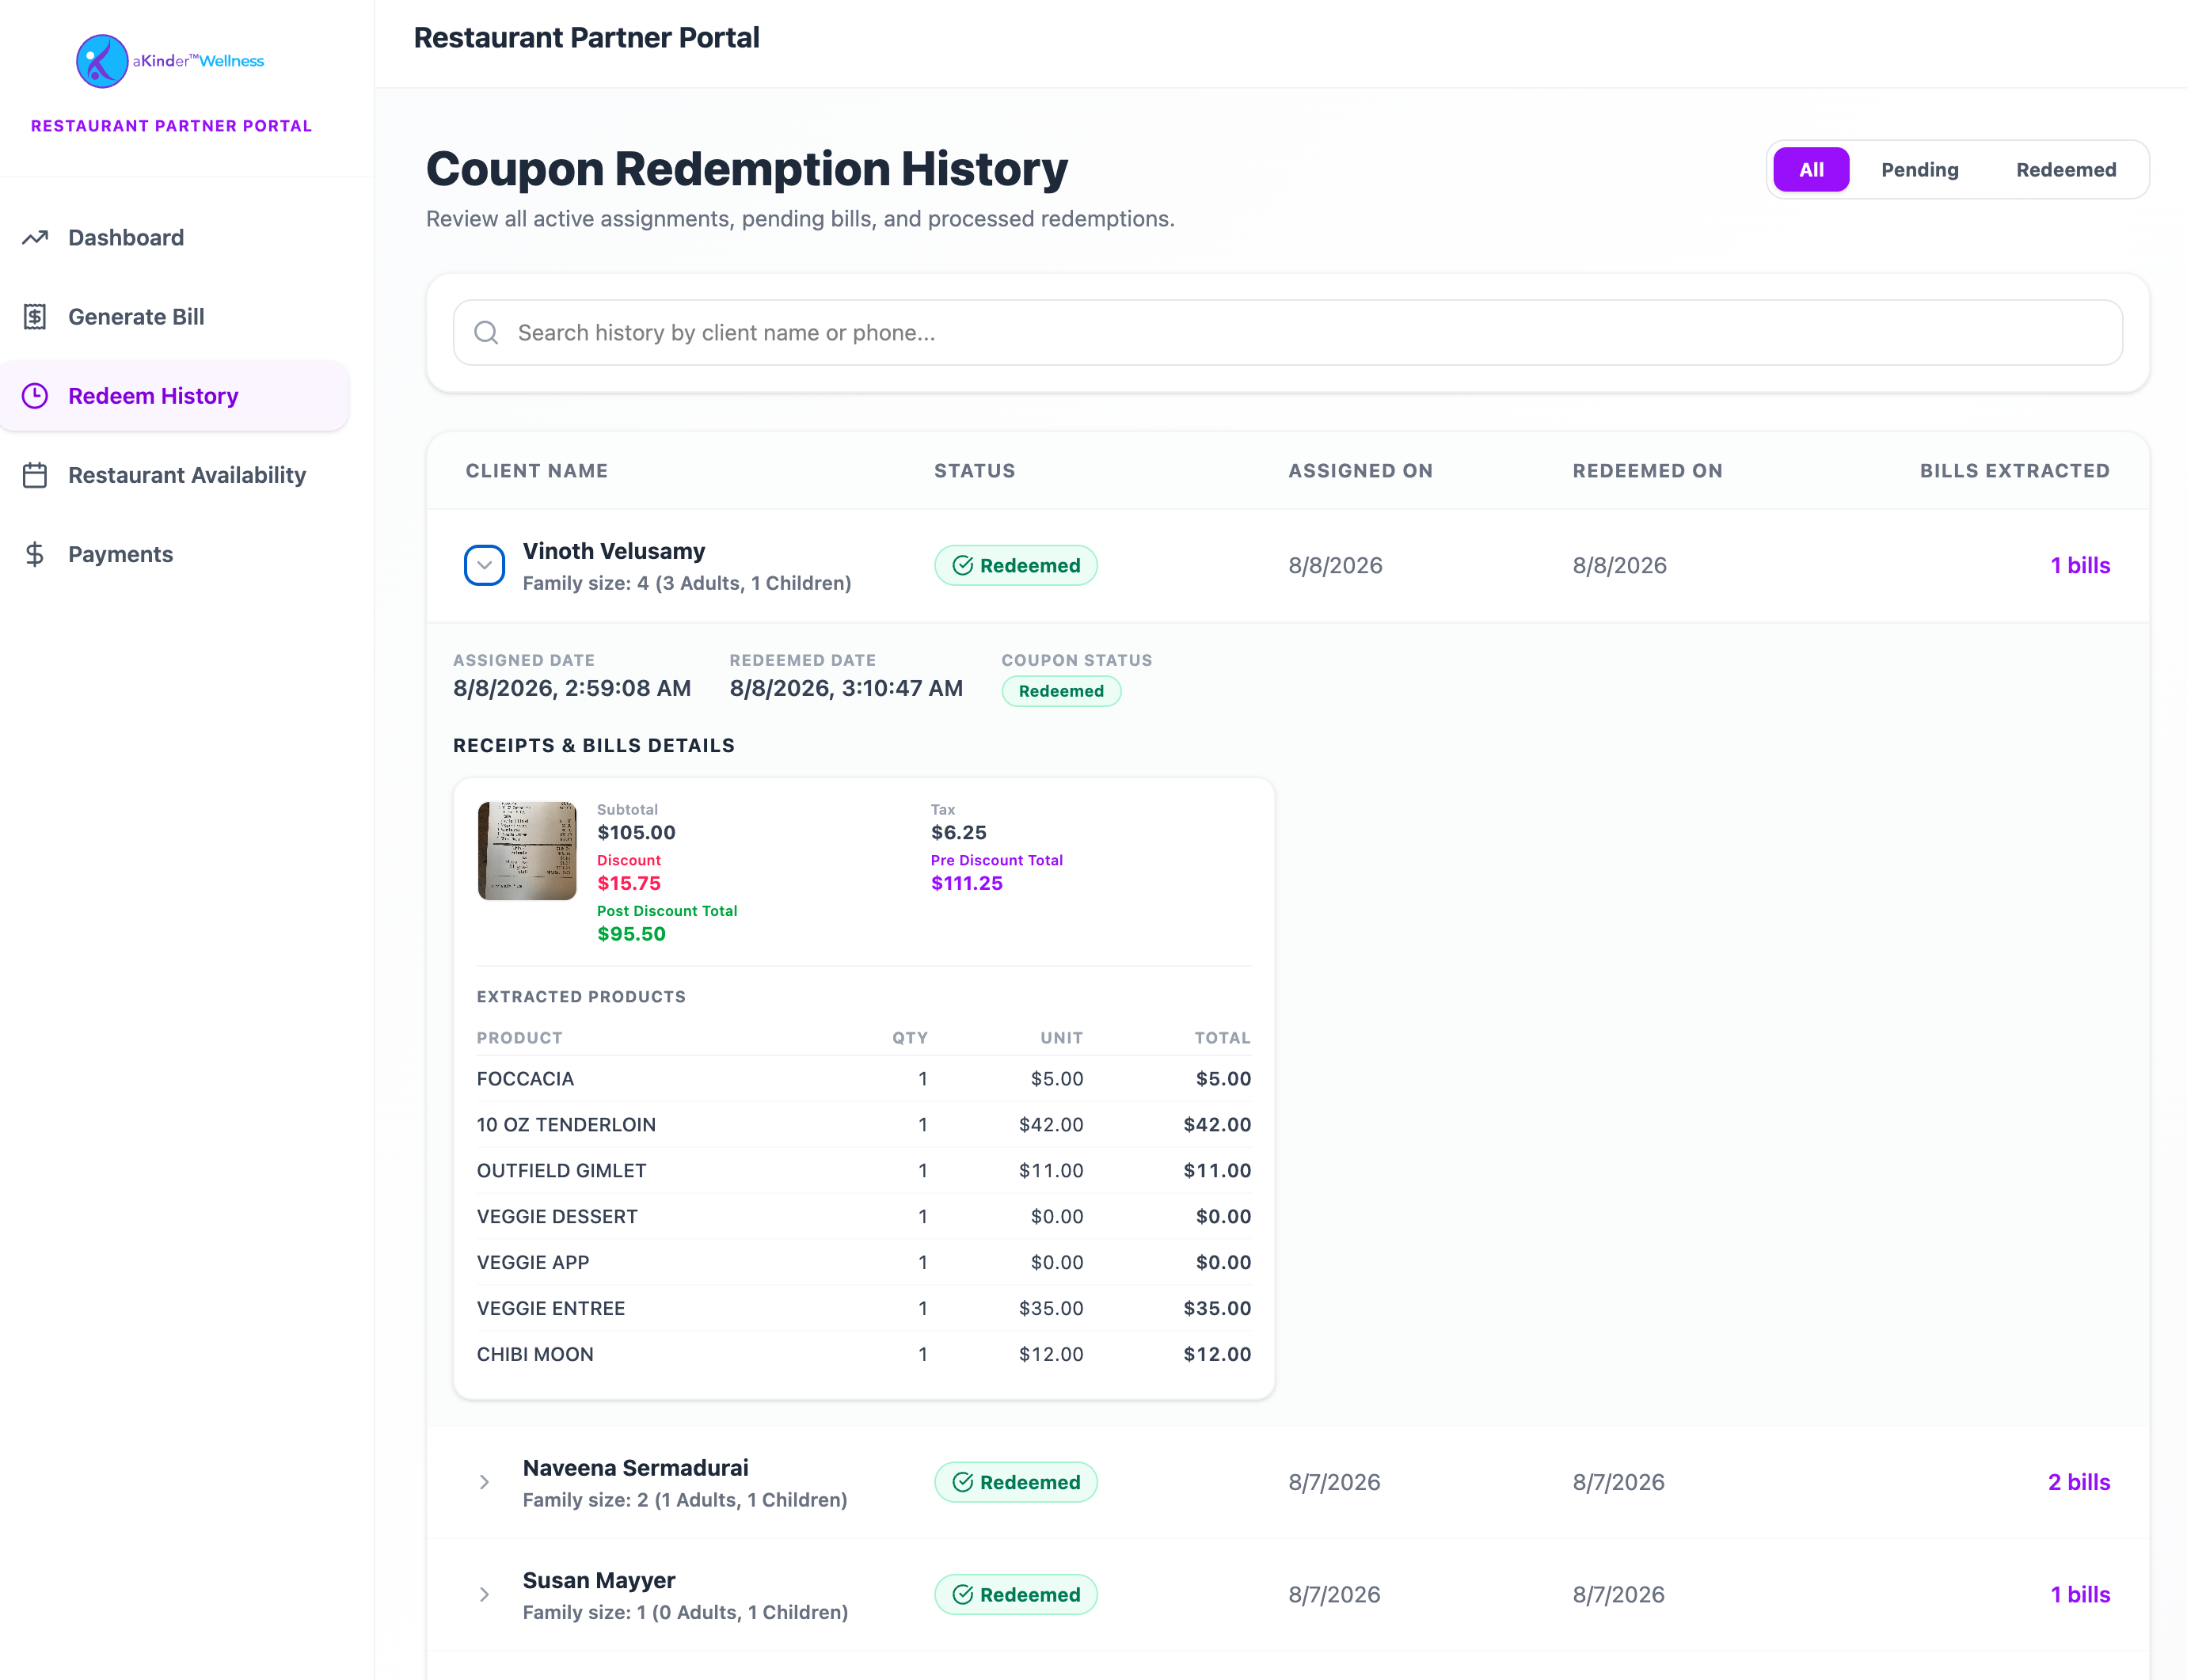The width and height of the screenshot is (2187, 1680).
Task: Click the CLIENT NAME column header
Action: [x=537, y=471]
